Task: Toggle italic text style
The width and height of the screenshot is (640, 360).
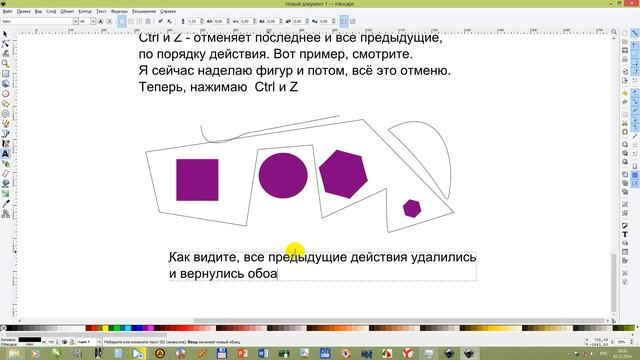Action: [109, 21]
